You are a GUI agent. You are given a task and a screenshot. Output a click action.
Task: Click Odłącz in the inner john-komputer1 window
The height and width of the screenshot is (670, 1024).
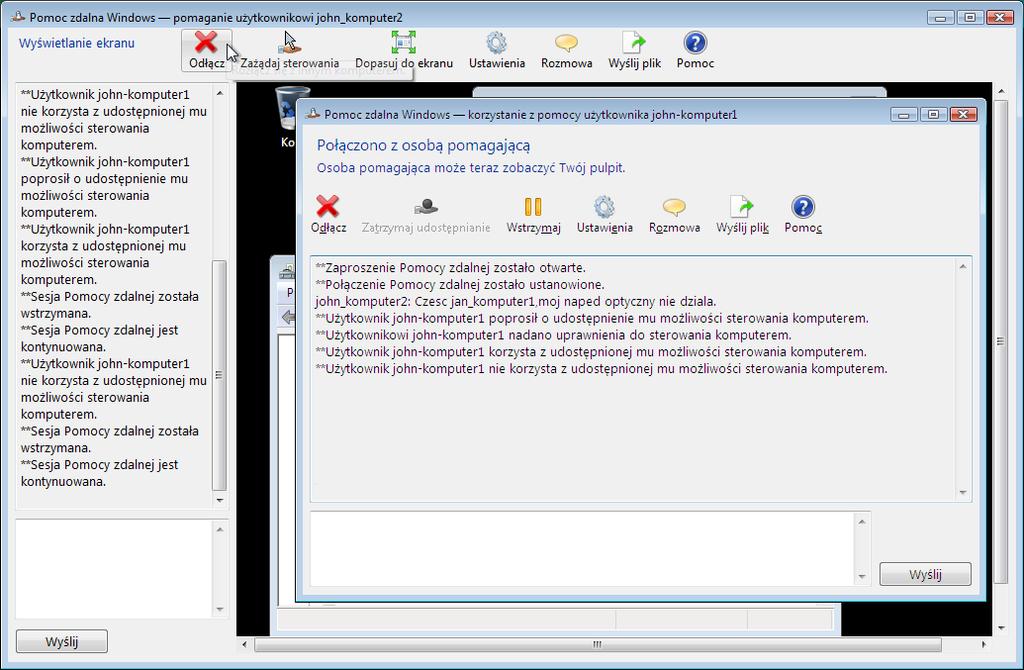point(328,214)
